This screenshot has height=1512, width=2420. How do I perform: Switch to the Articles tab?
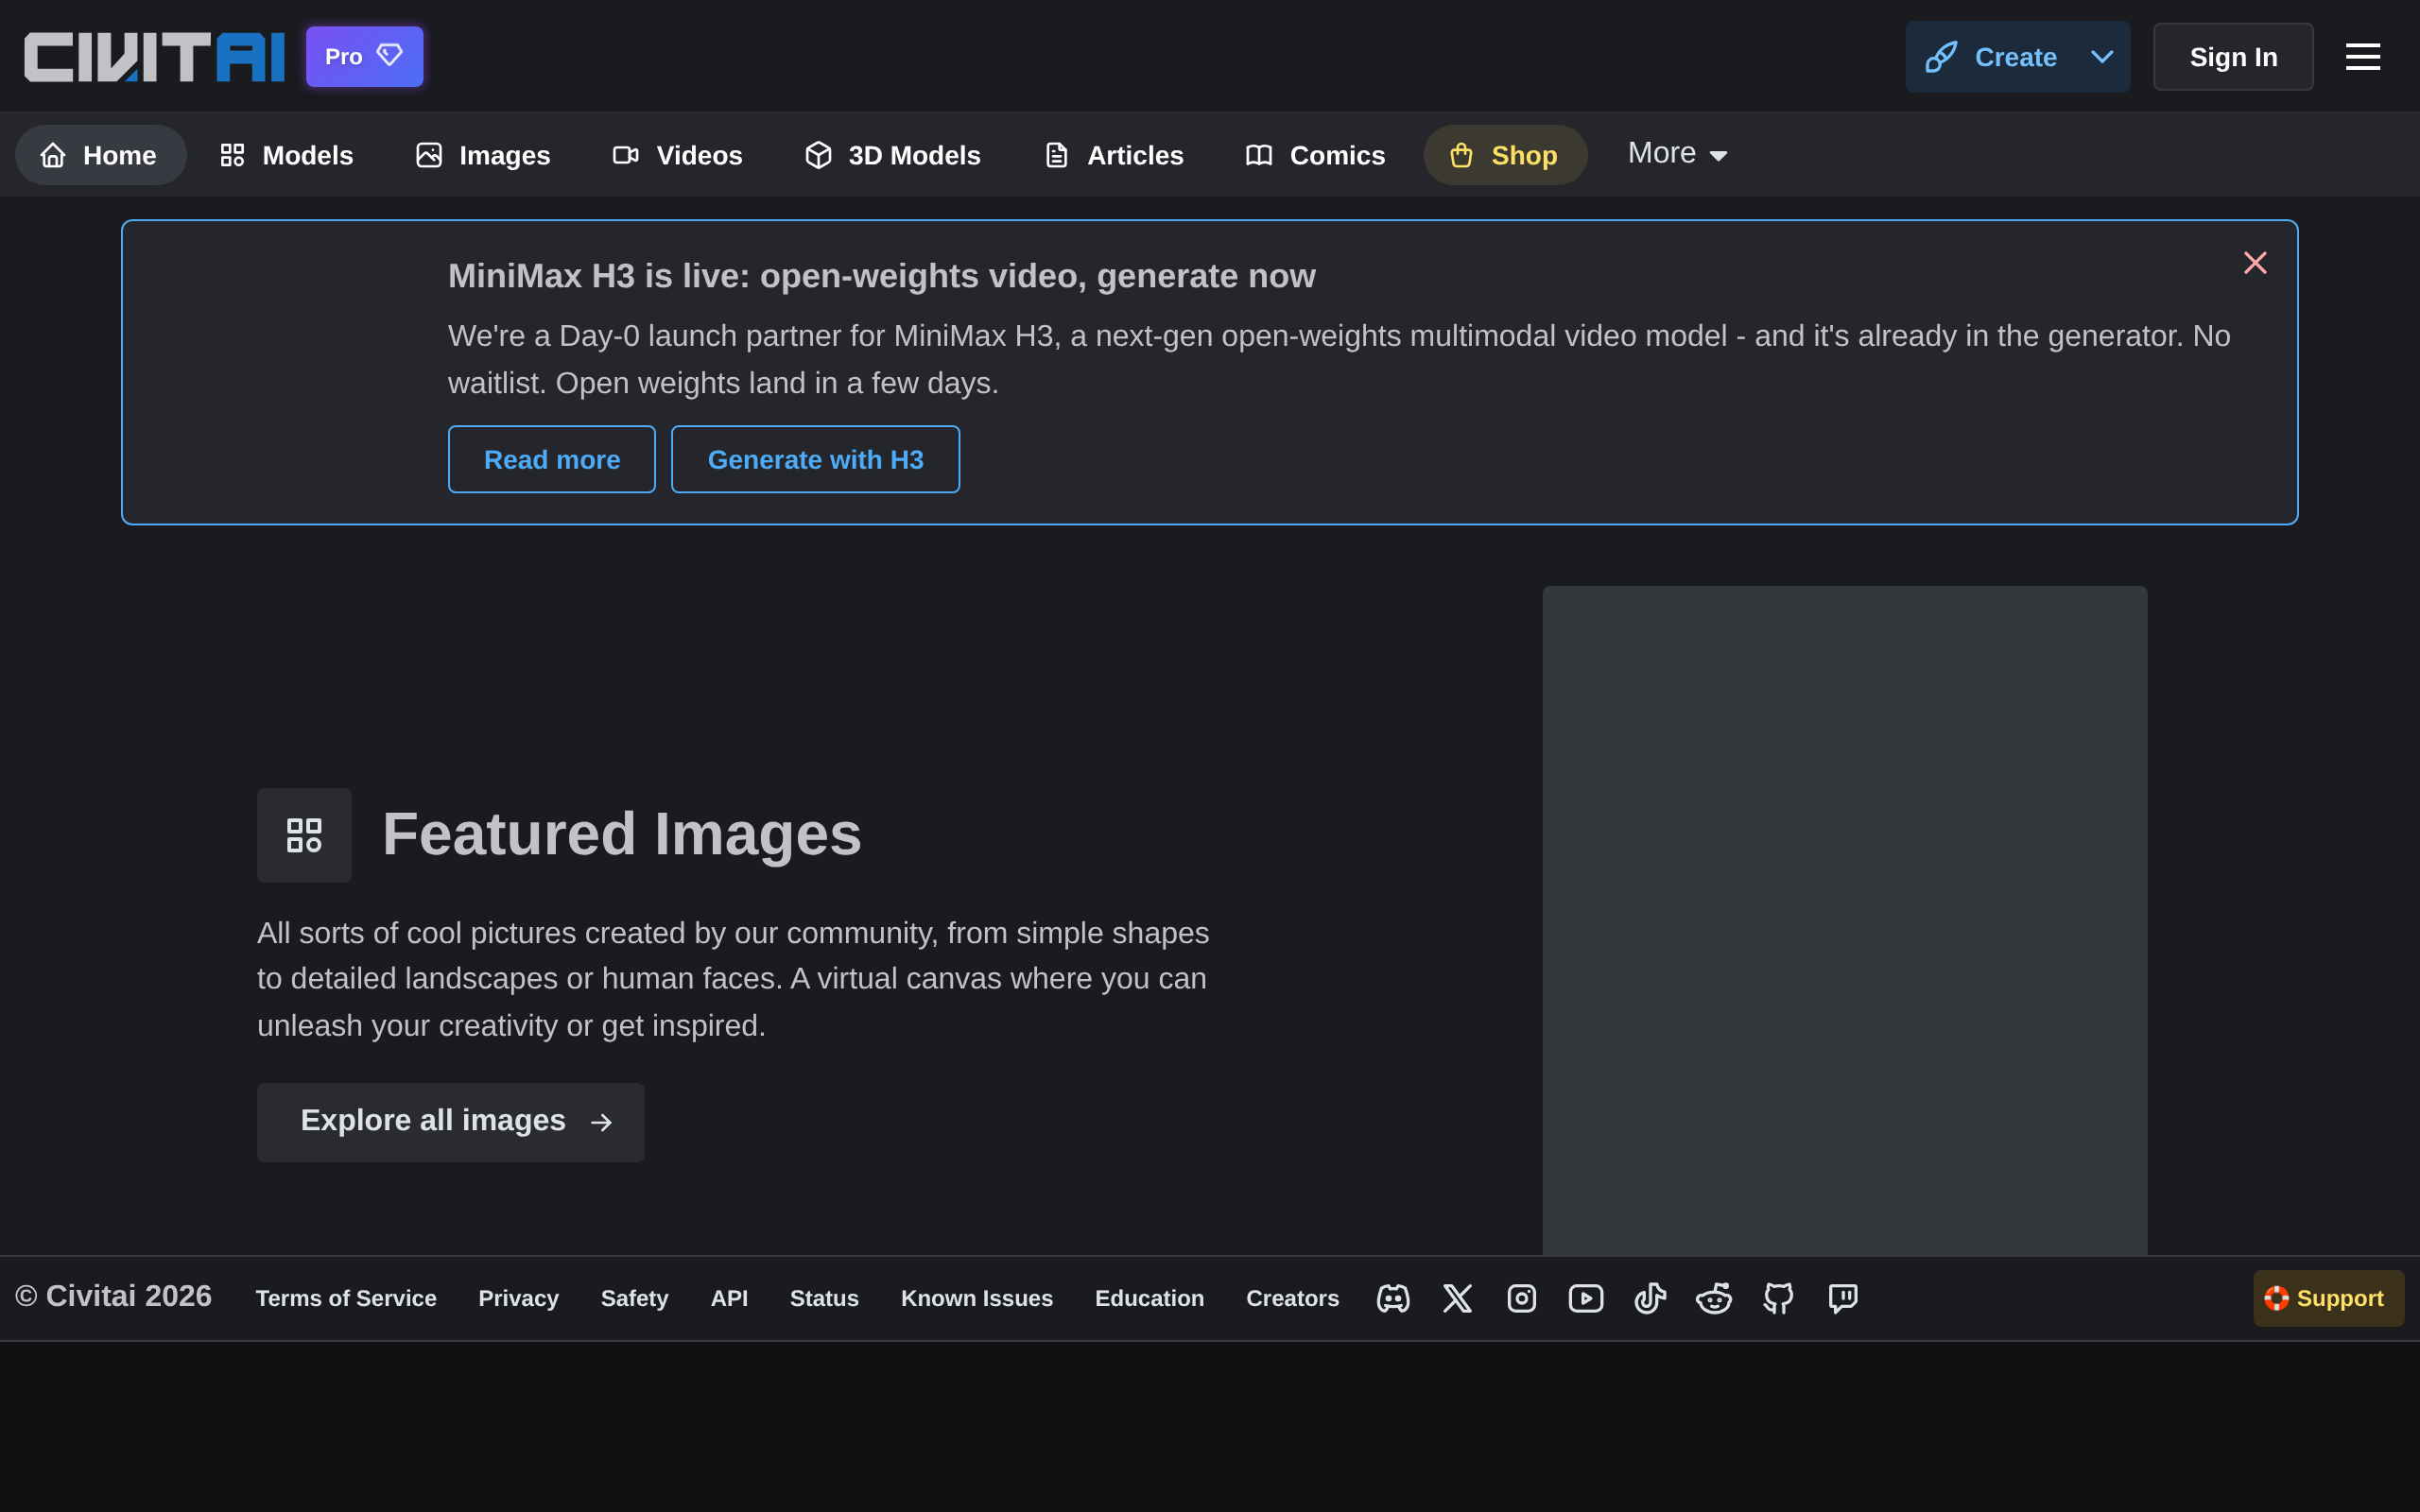pos(1114,155)
